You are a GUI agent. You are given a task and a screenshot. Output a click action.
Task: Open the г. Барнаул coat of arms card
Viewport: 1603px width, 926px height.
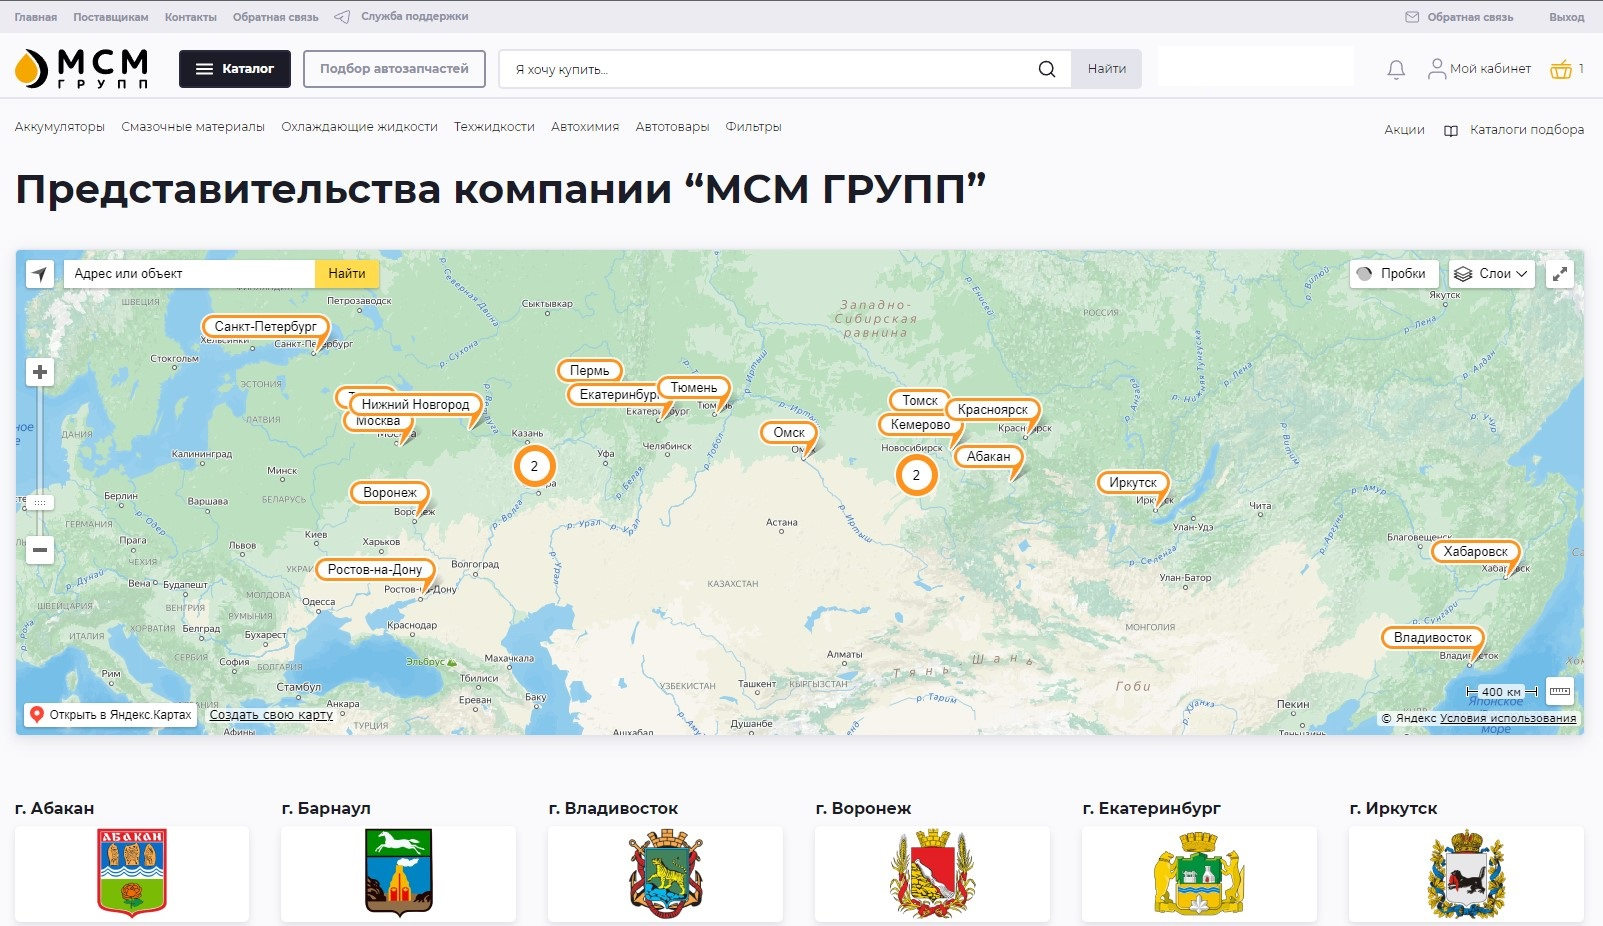pyautogui.click(x=399, y=873)
